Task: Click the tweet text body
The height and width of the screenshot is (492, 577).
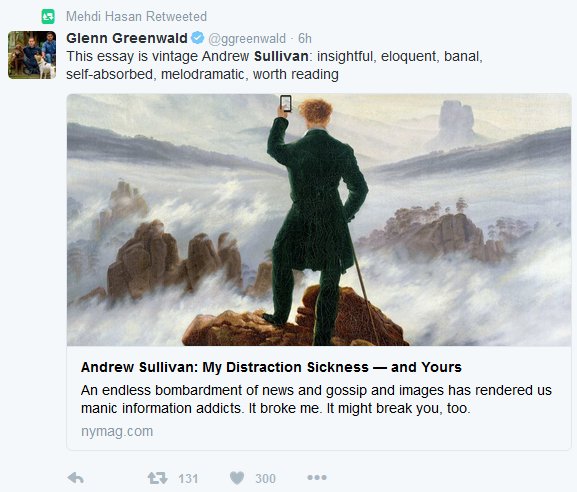Action: [x=274, y=65]
